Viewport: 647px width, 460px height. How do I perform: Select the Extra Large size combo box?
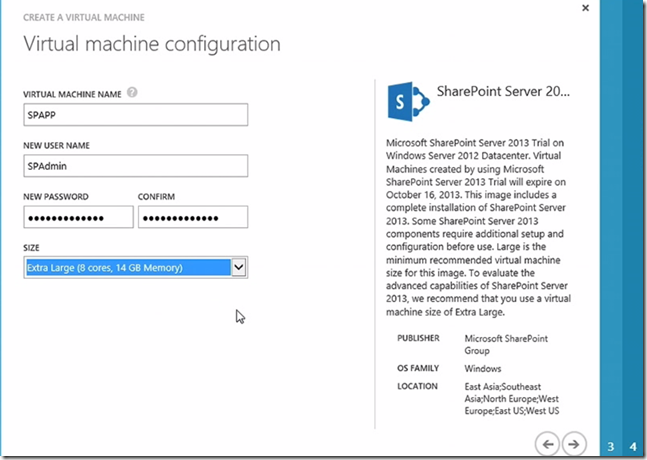pos(136,267)
